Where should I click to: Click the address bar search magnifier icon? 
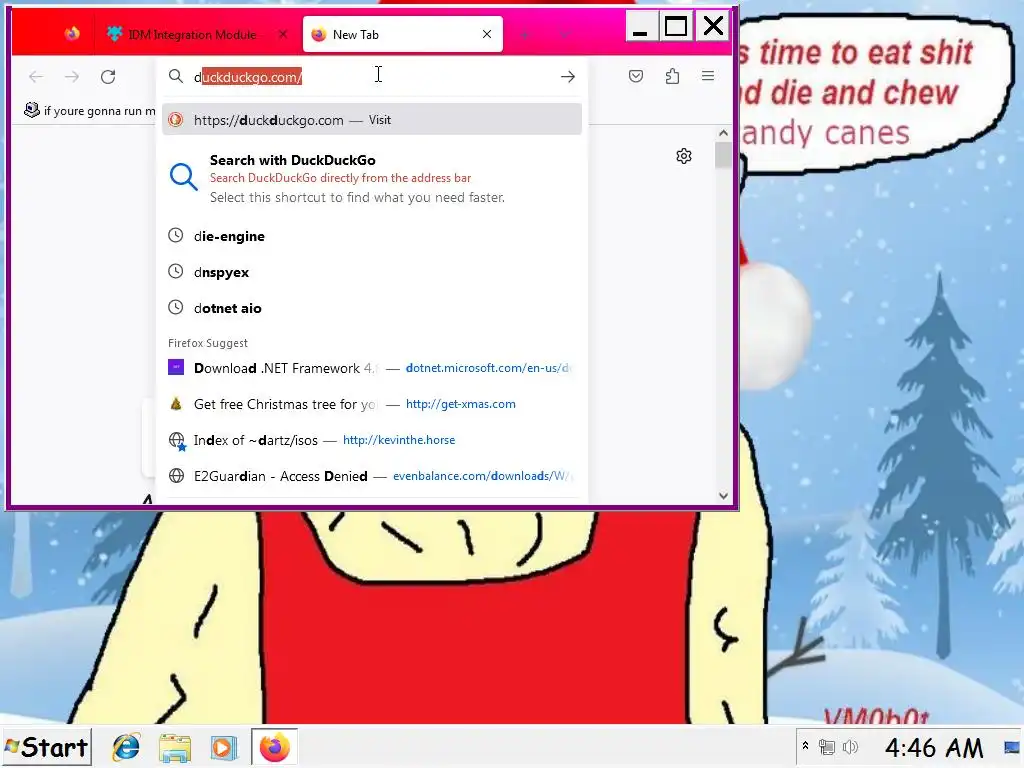click(176, 76)
